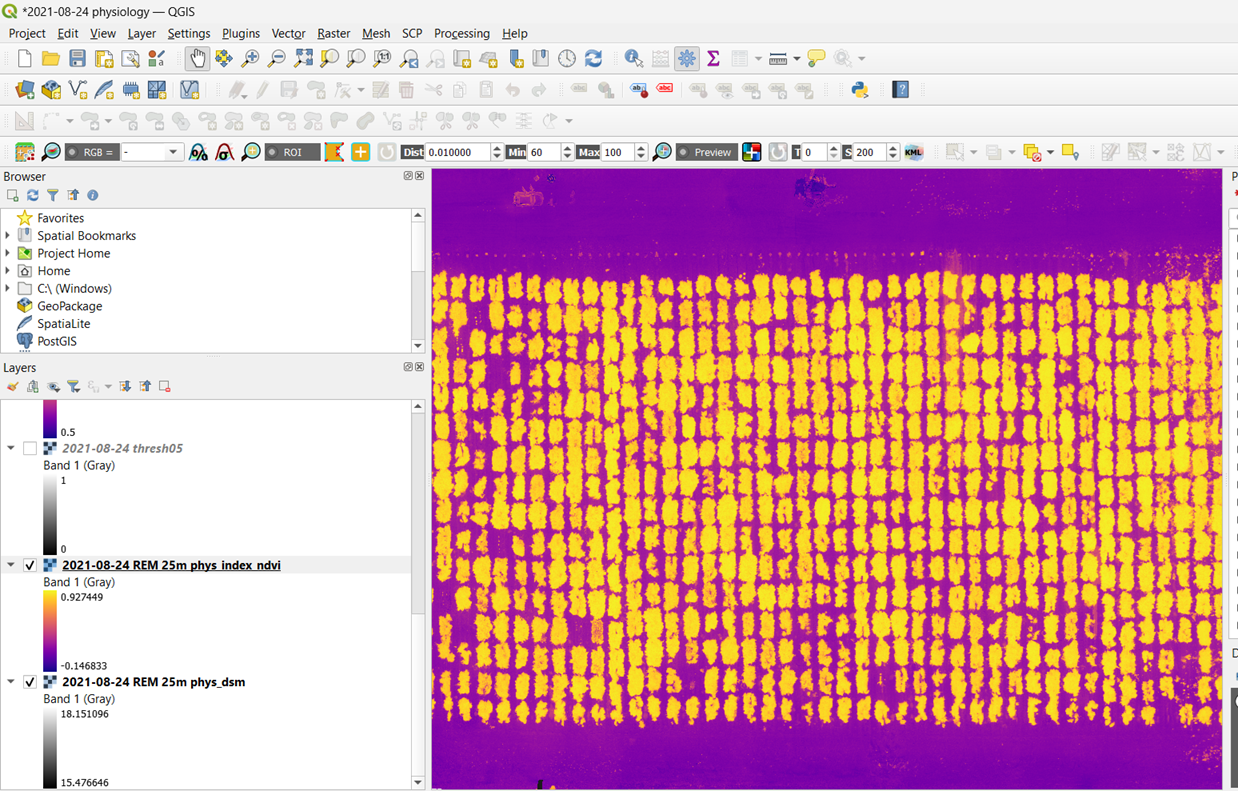Save the project with the floppy disk icon

pos(77,59)
